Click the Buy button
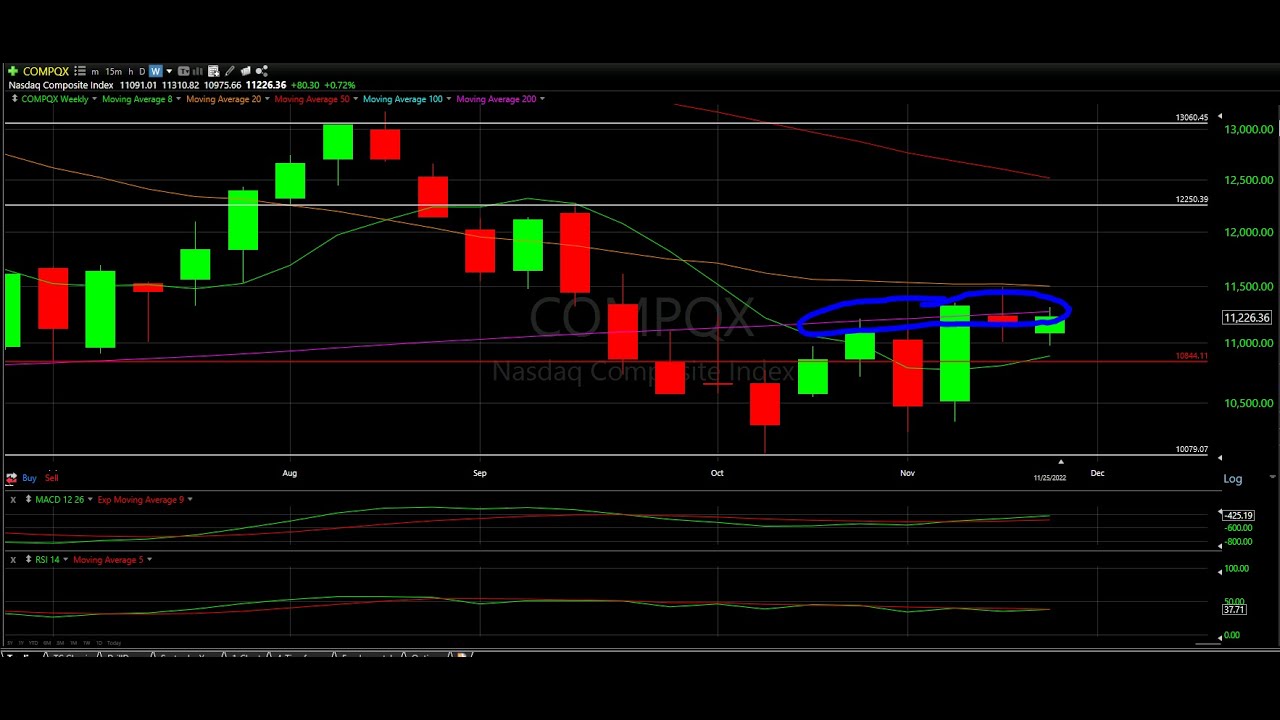The image size is (1280, 720). [29, 478]
